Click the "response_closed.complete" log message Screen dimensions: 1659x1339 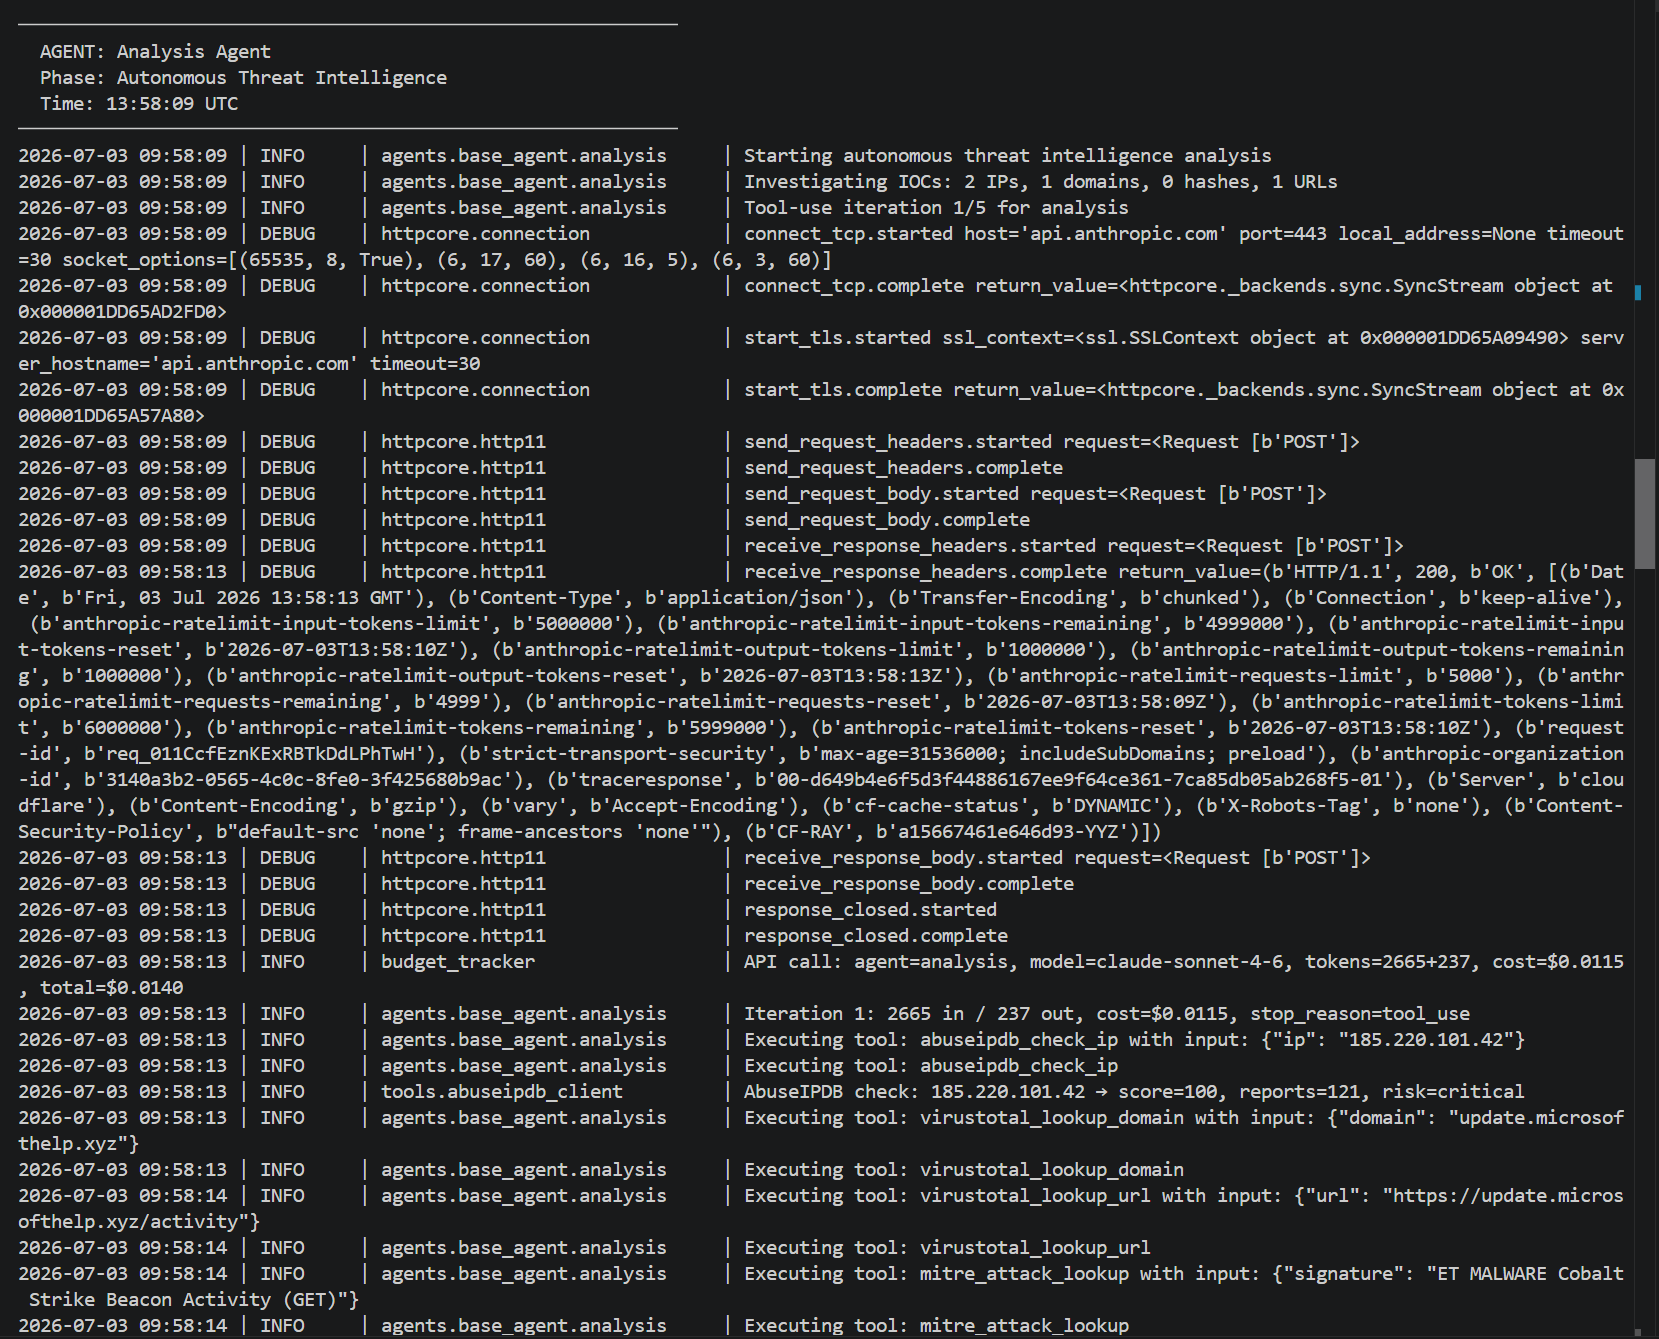coord(876,935)
